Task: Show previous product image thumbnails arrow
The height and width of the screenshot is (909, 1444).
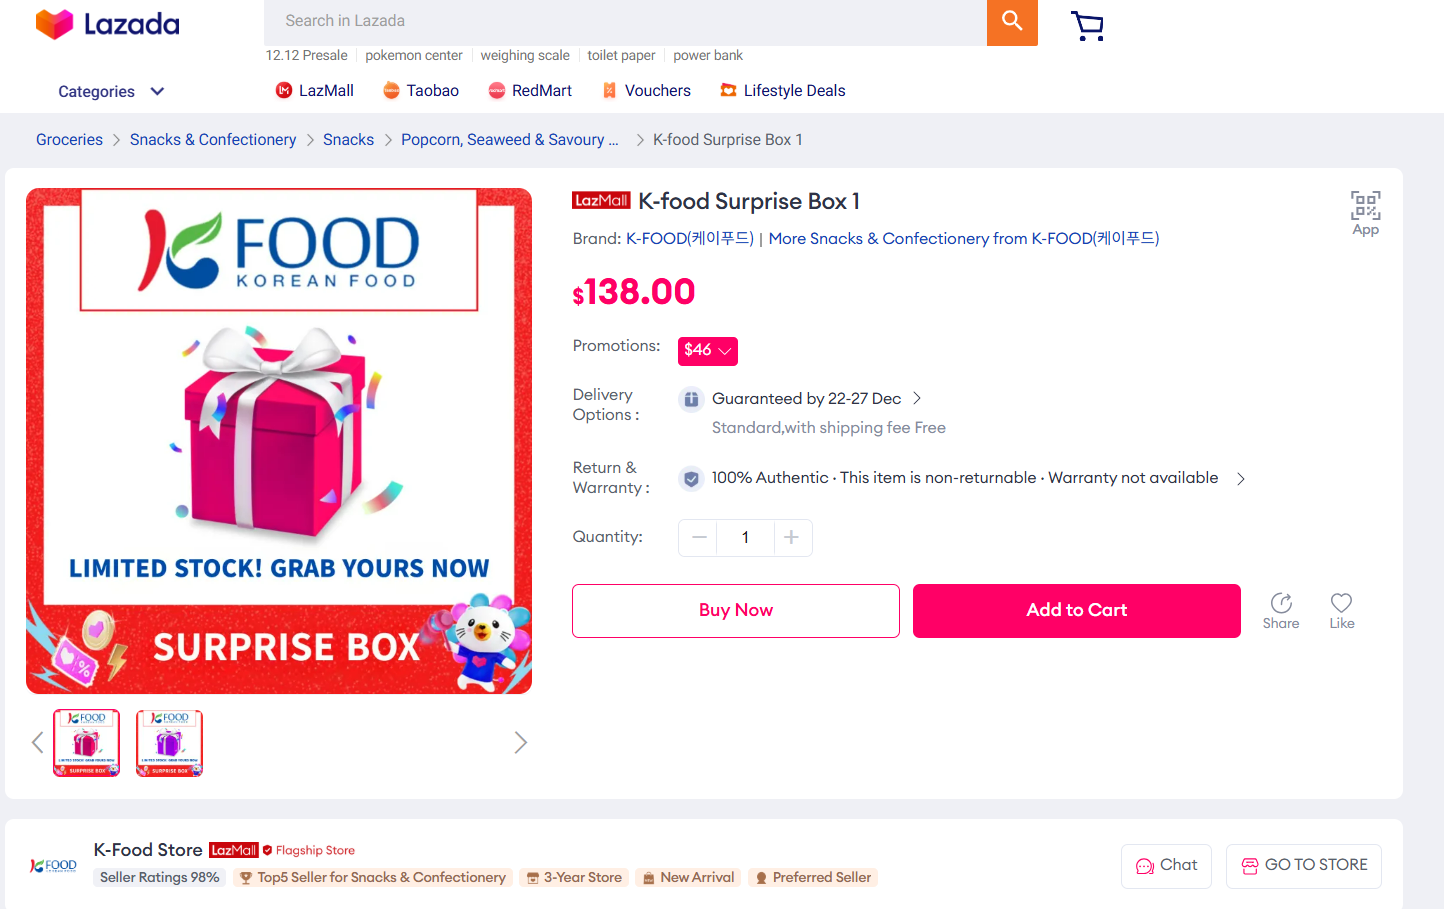Action: click(37, 742)
